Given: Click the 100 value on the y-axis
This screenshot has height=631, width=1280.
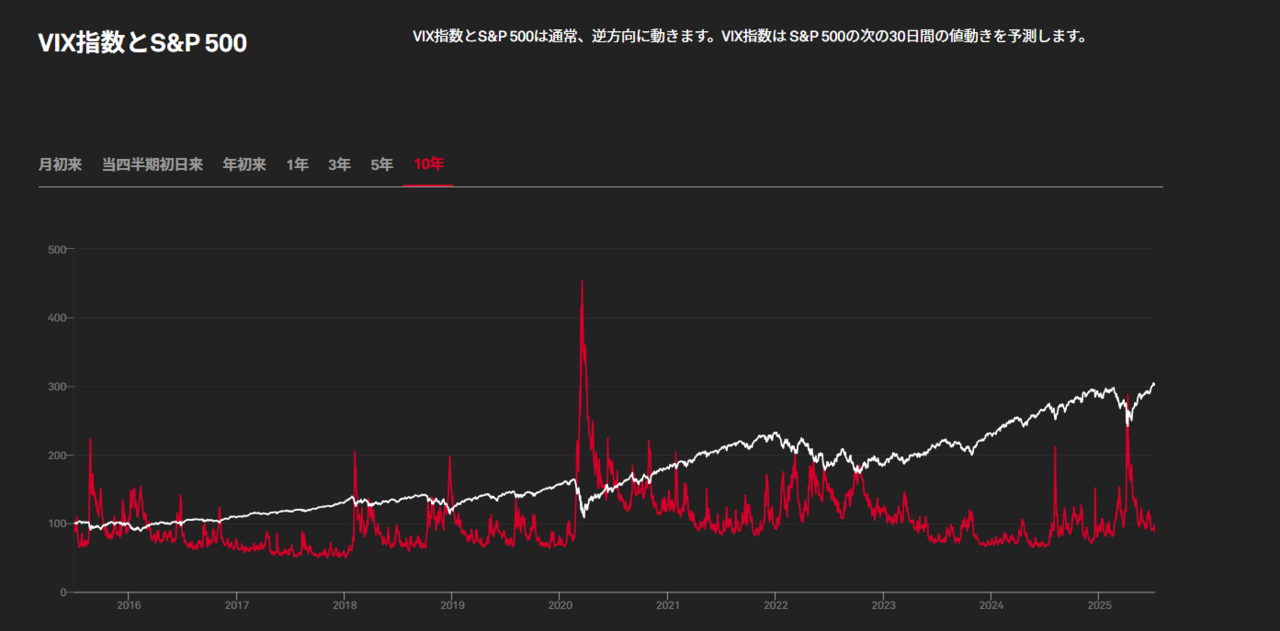Looking at the screenshot, I should click(x=57, y=524).
